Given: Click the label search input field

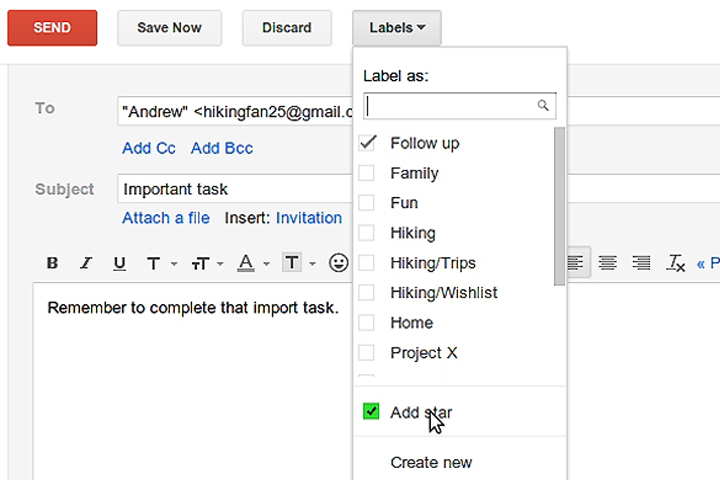Looking at the screenshot, I should [x=452, y=105].
